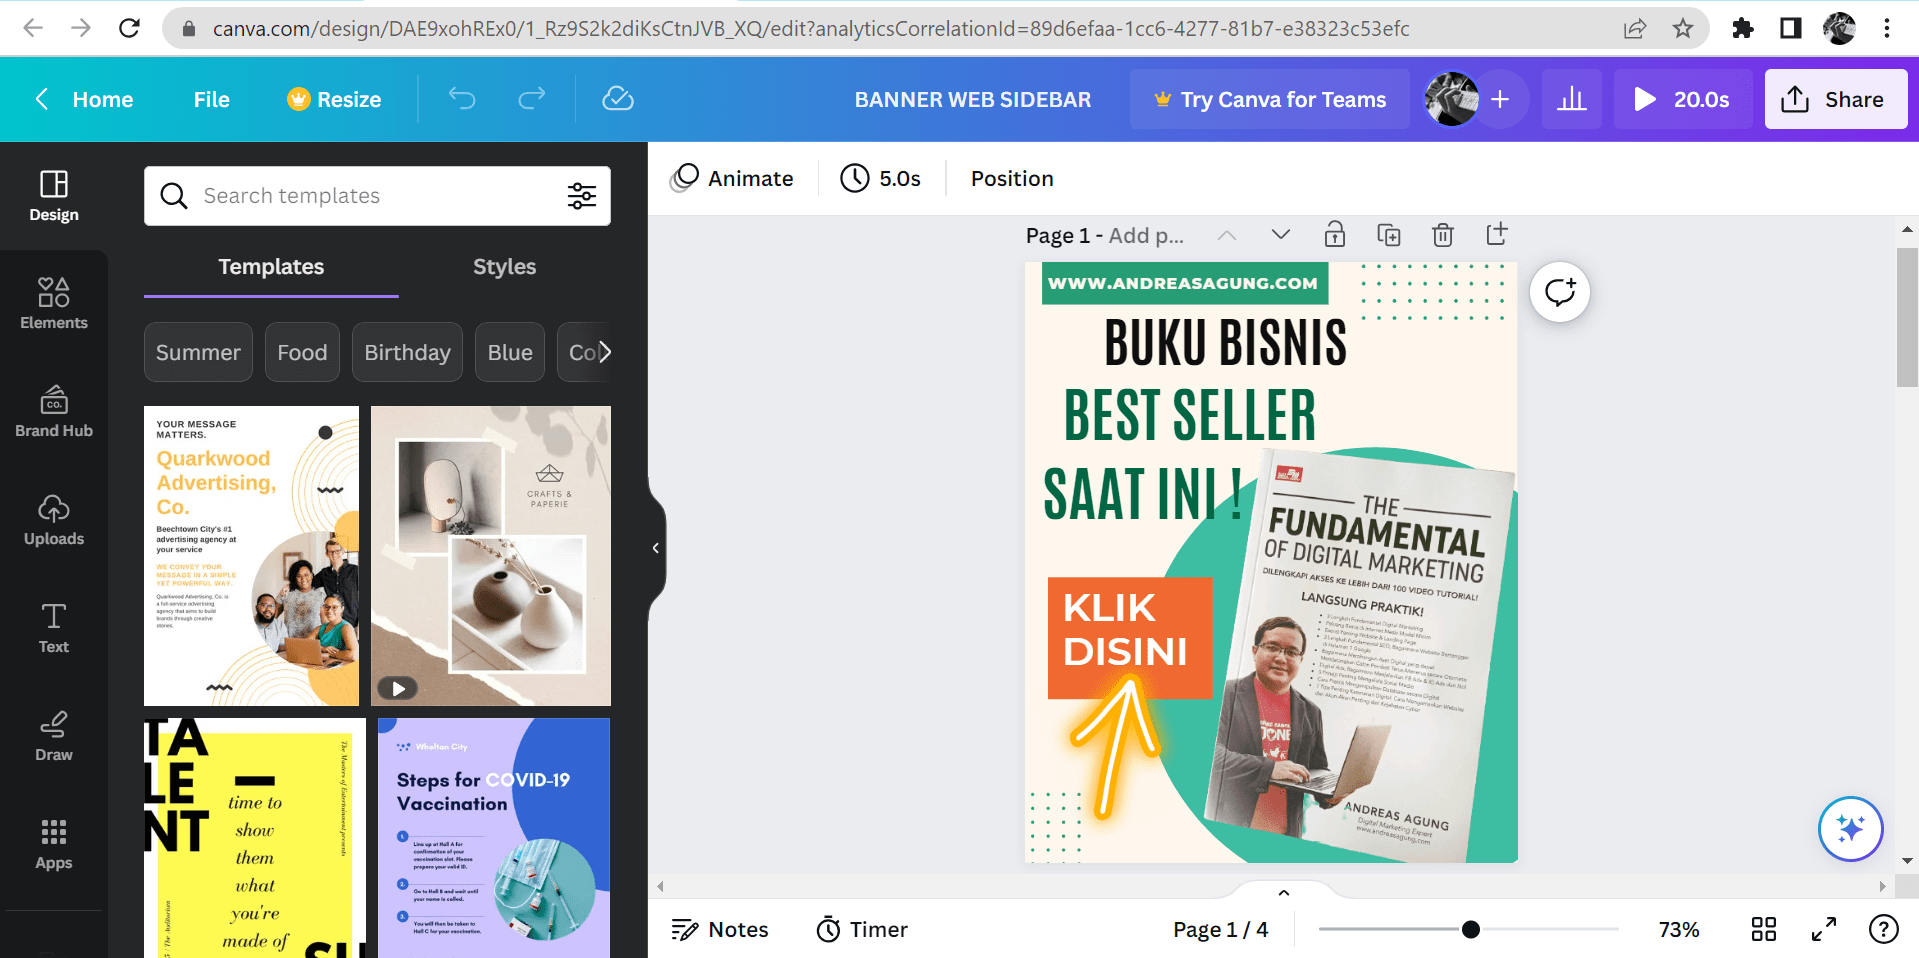Screen dimensions: 1919x958
Task: Move page down using chevron arrow
Action: click(x=1280, y=235)
